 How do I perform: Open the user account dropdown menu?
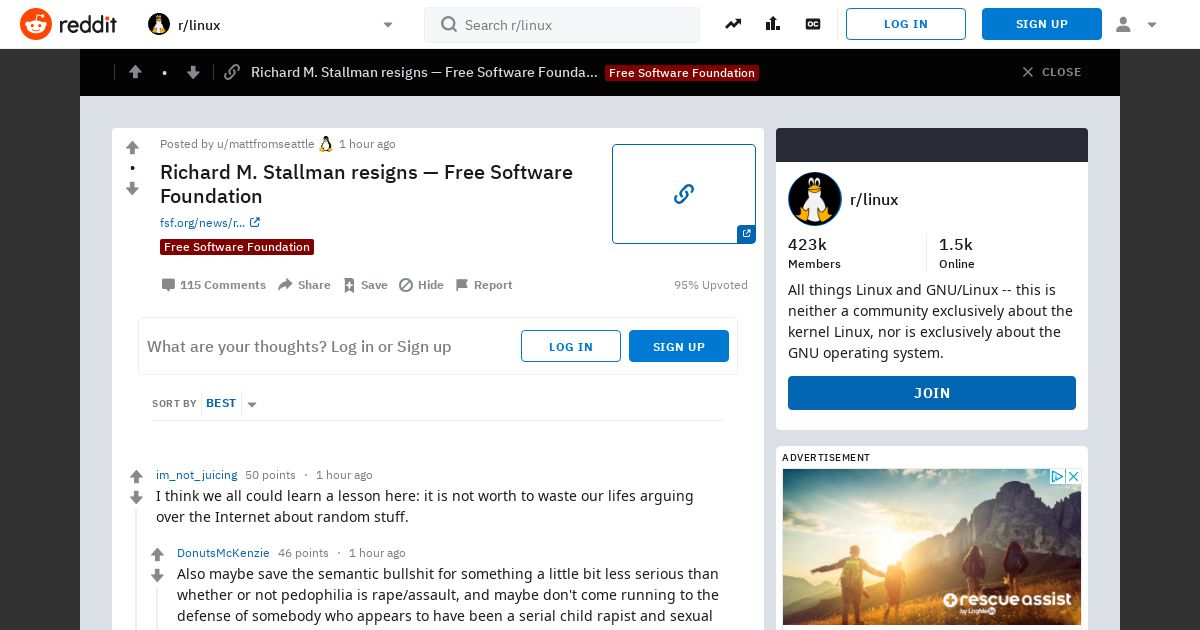pos(1136,24)
